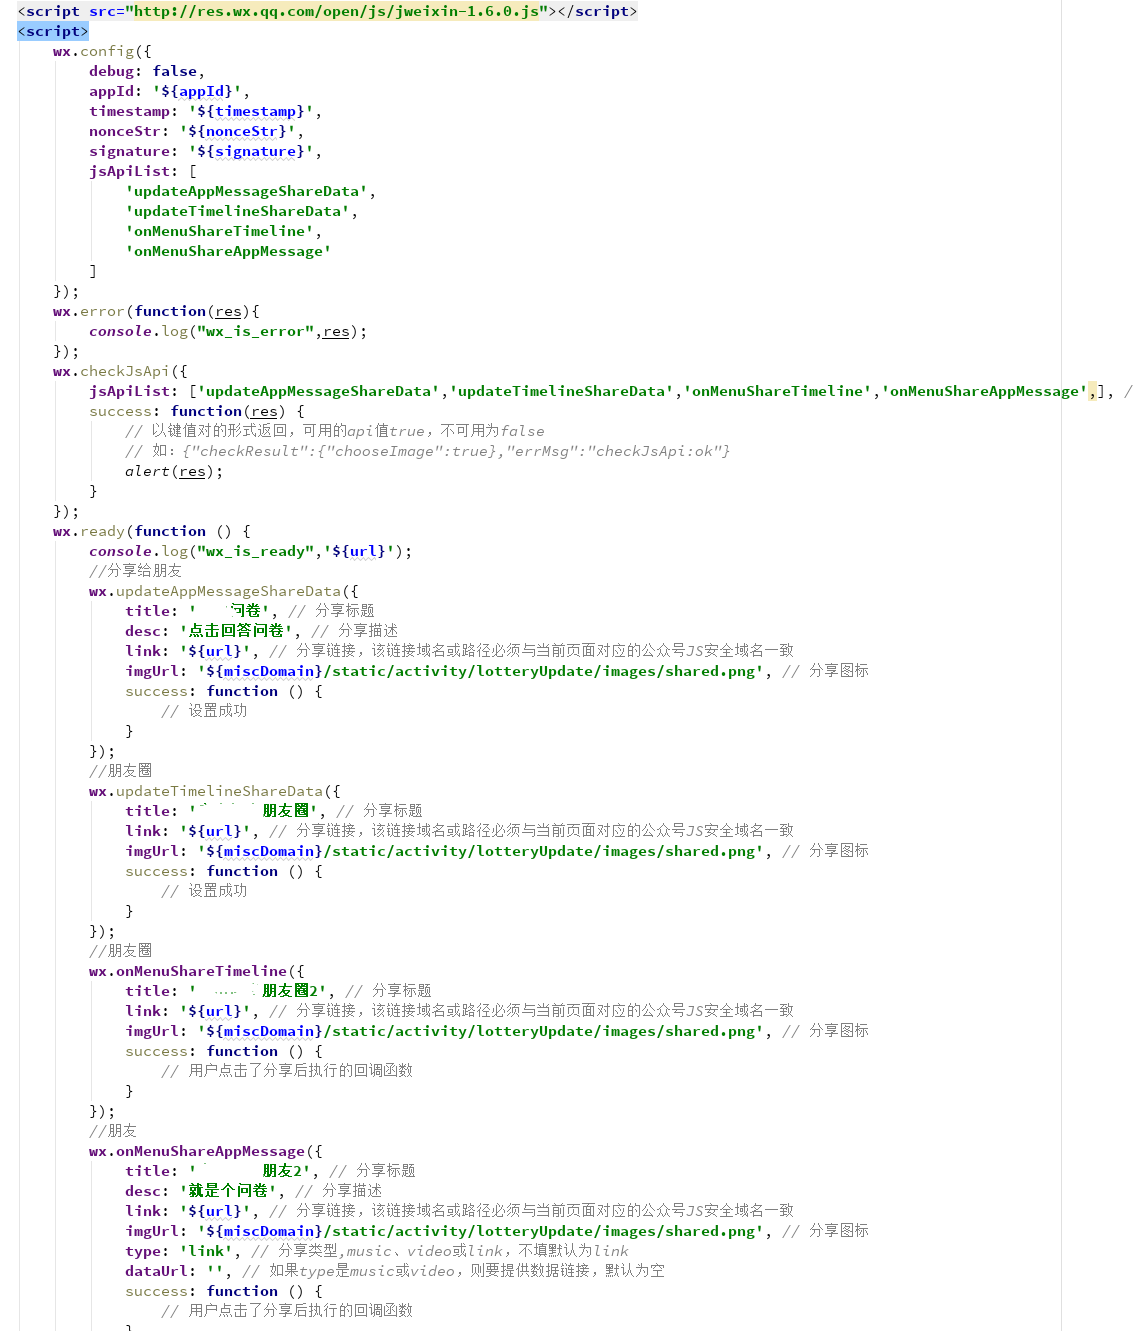Click the '//分享给朋友' comment
This screenshot has height=1331, width=1133.
(135, 571)
